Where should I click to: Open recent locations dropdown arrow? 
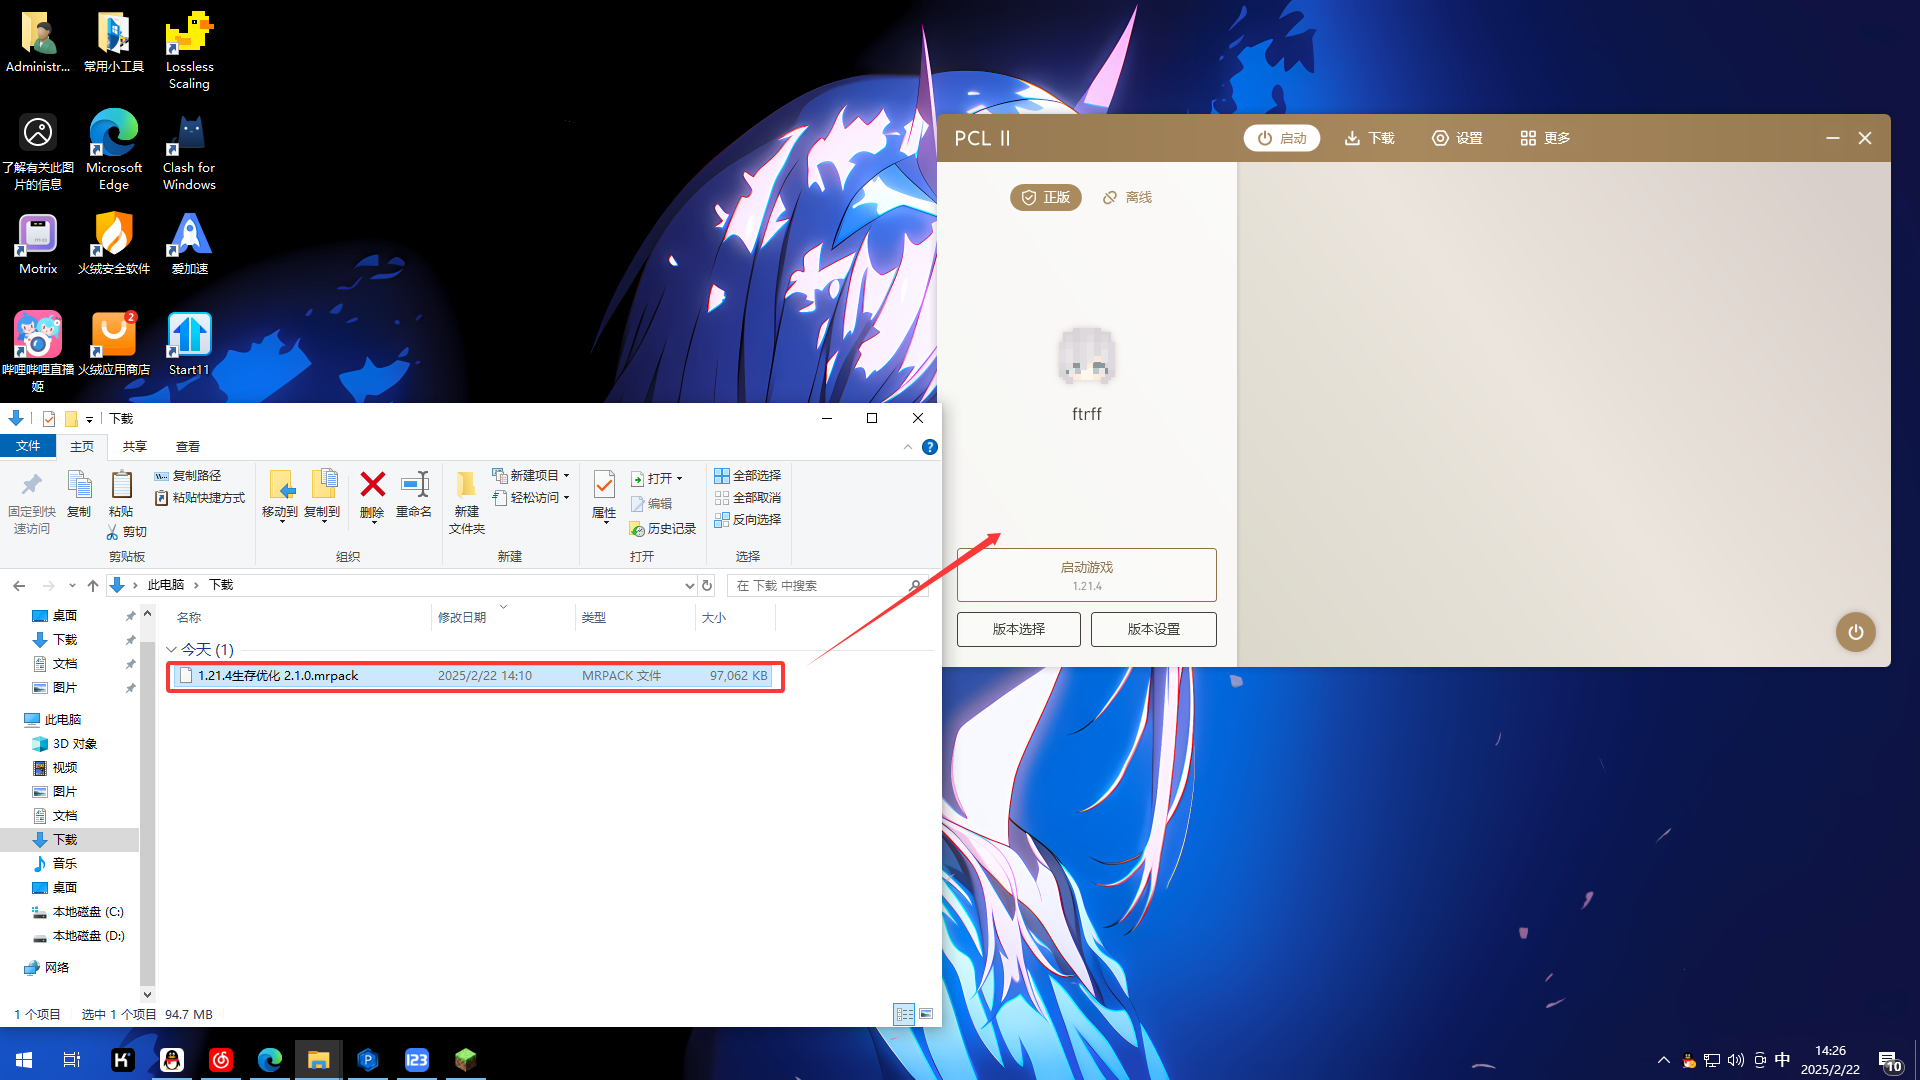[72, 585]
